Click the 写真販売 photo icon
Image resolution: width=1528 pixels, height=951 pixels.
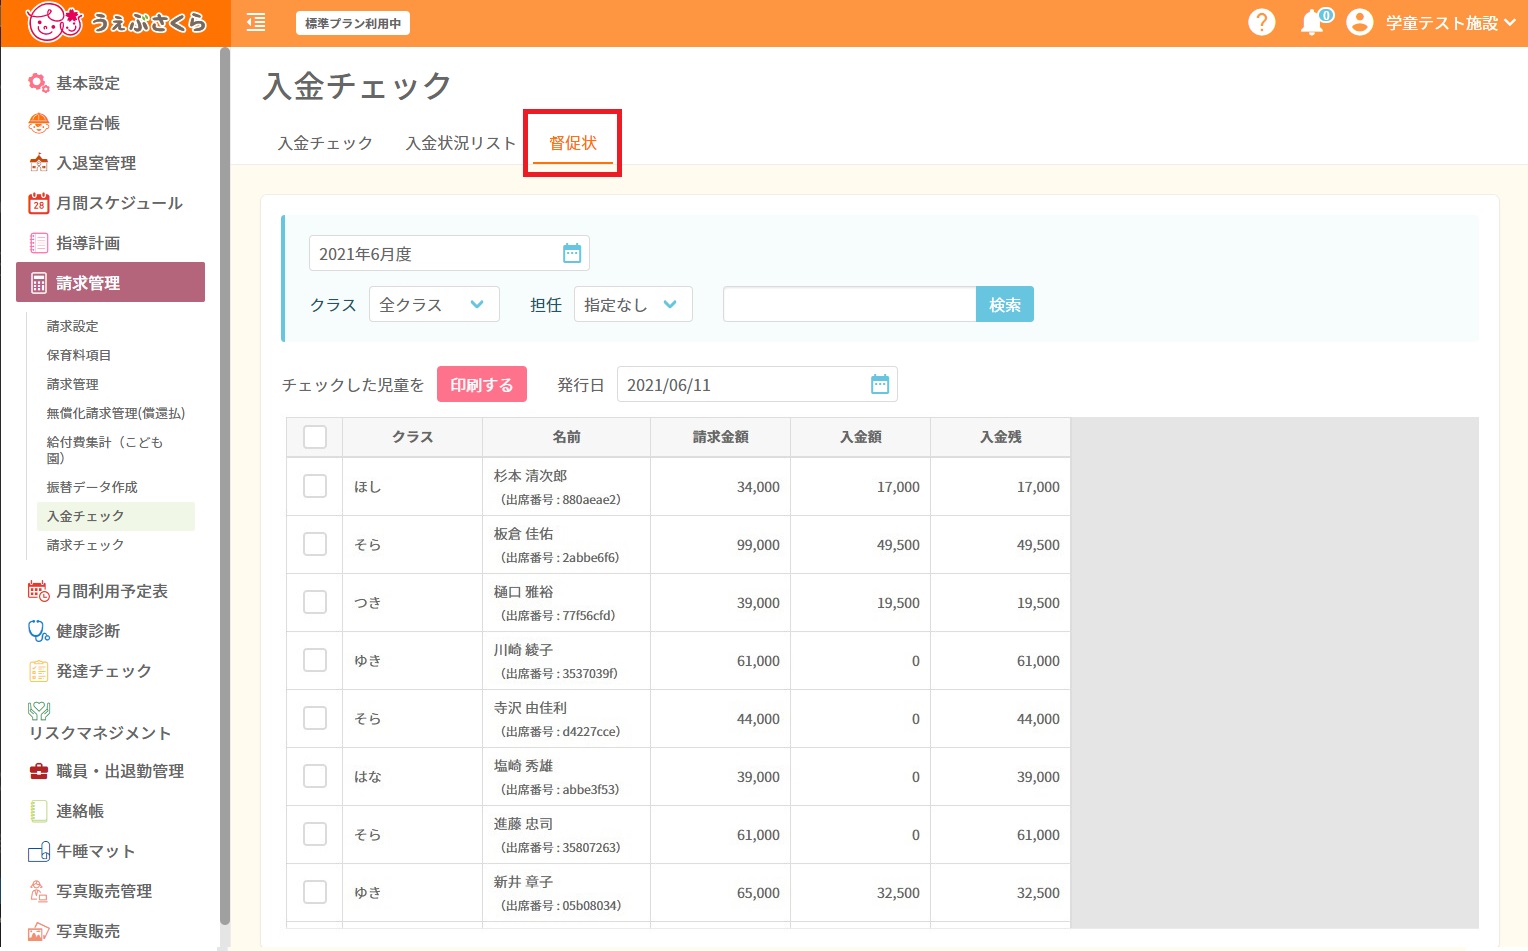(x=39, y=931)
